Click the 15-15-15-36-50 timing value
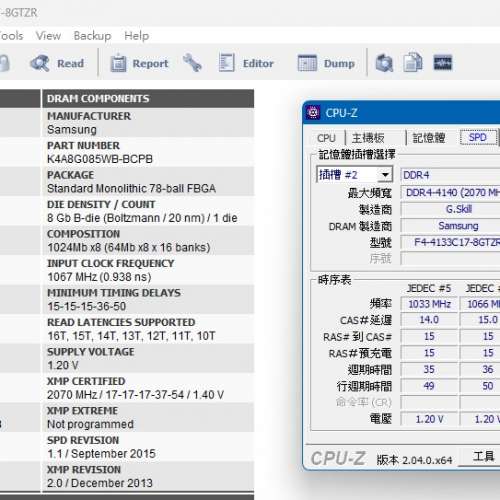Screen dimensions: 500x500 tap(86, 306)
